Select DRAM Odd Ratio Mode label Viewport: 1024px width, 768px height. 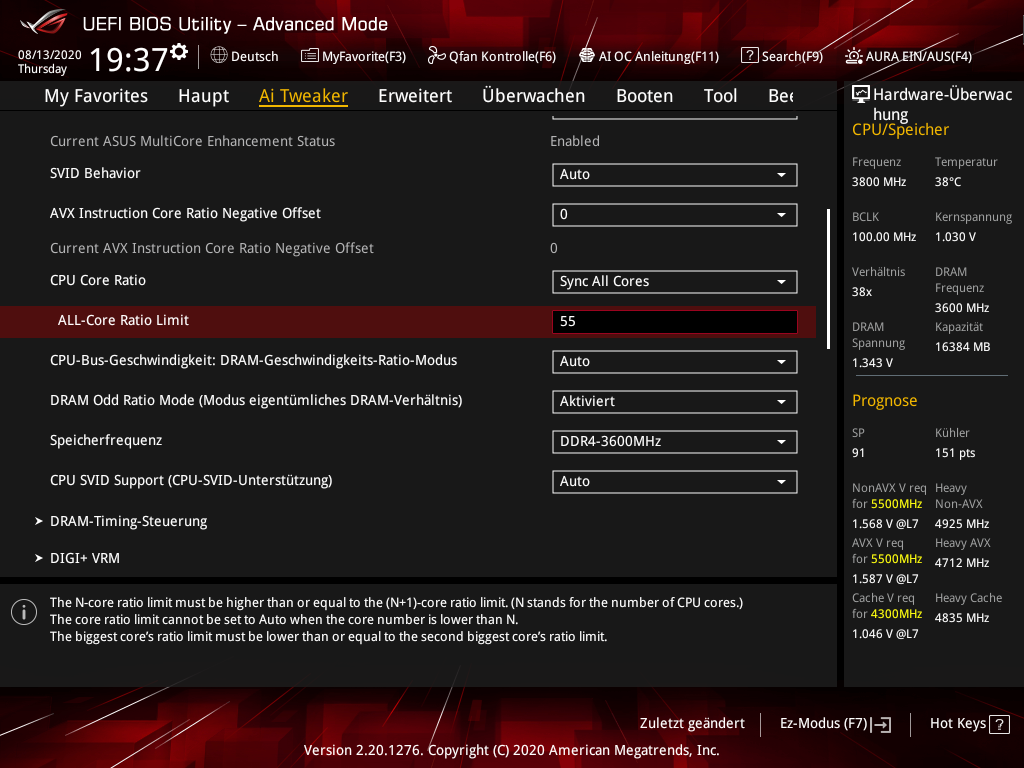pos(256,400)
